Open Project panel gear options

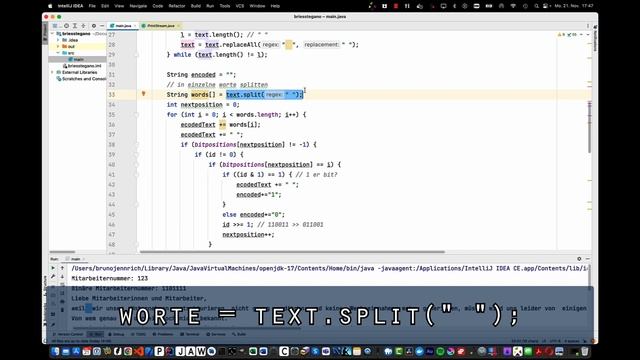[93, 26]
